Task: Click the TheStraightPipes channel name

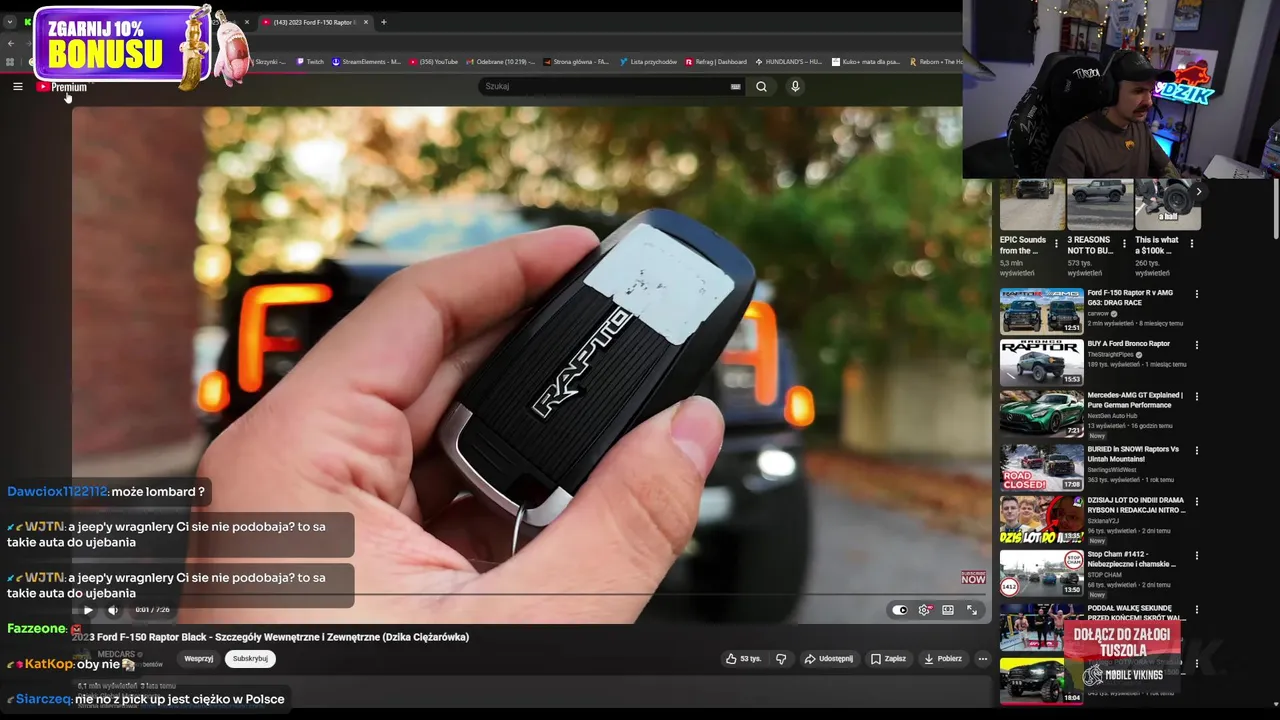Action: click(1111, 354)
